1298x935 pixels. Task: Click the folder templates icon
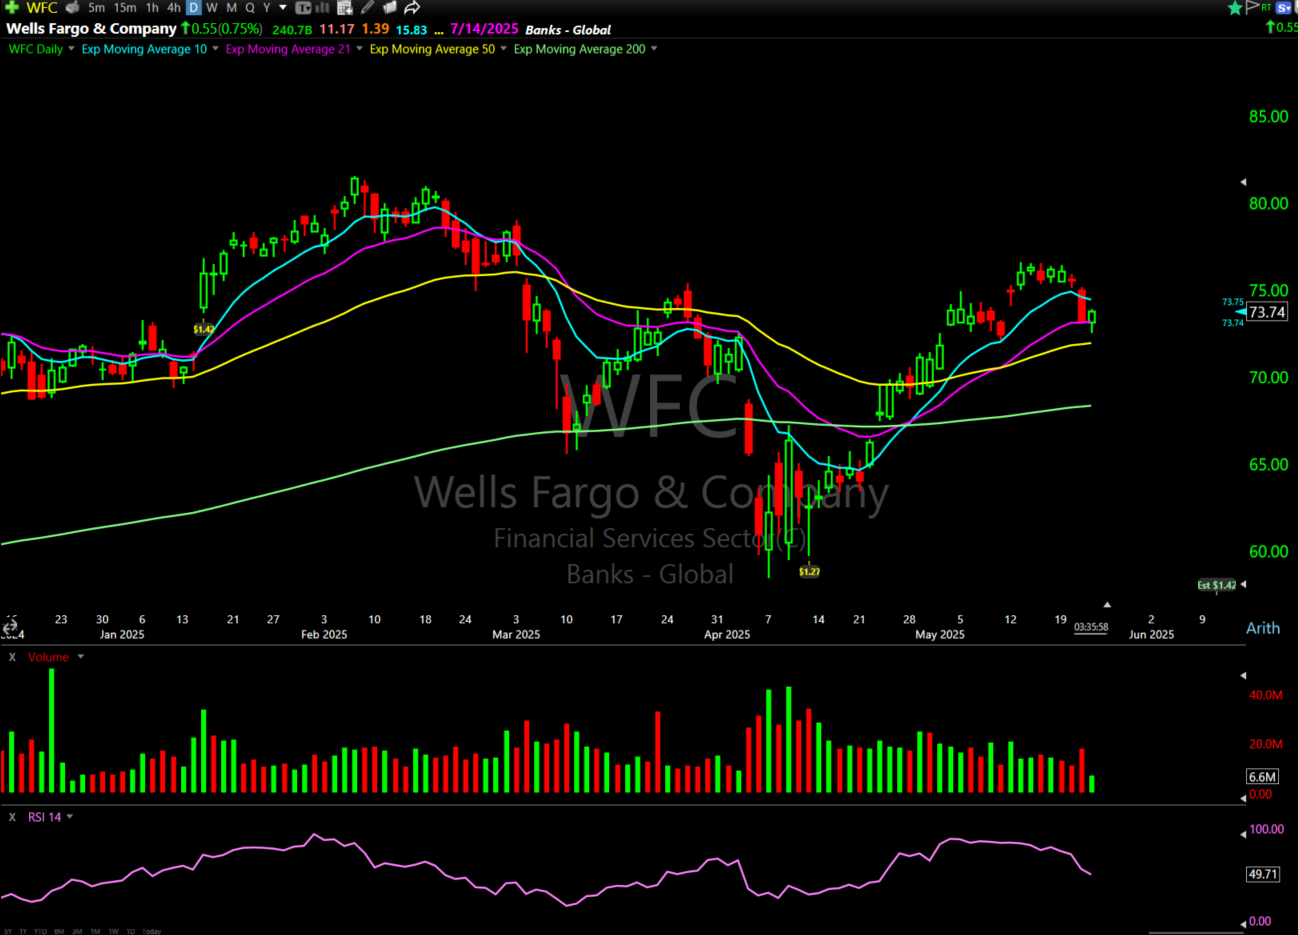[390, 7]
